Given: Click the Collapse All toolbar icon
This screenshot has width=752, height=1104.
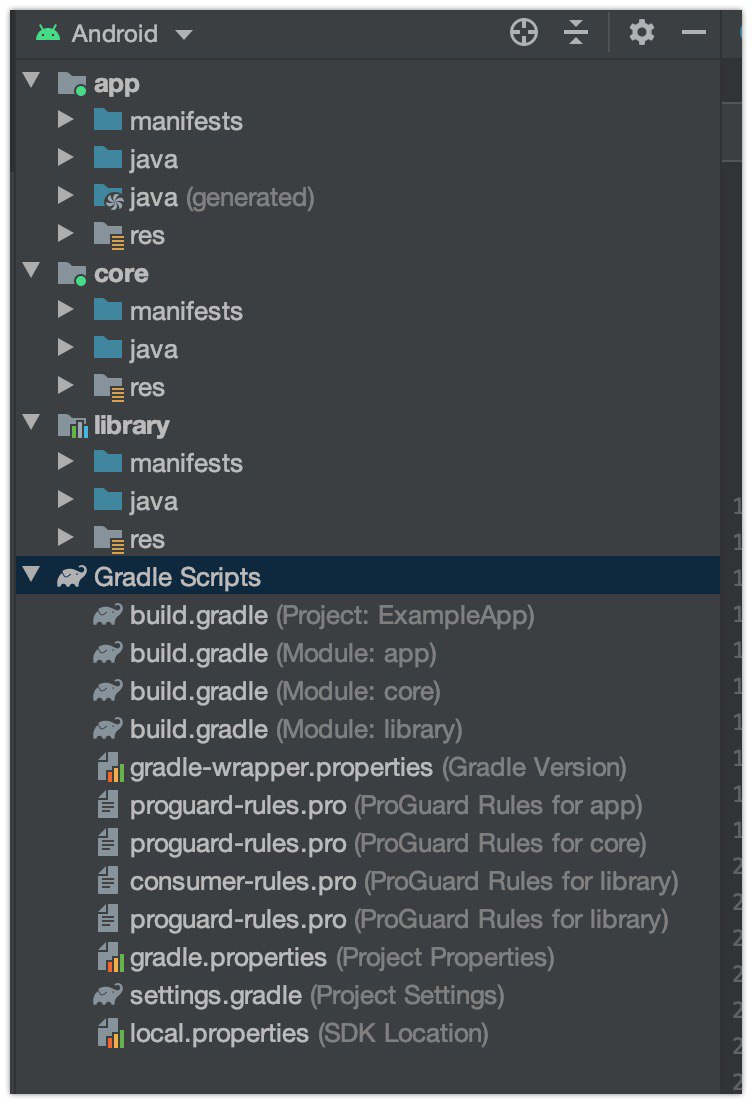Looking at the screenshot, I should 575,32.
